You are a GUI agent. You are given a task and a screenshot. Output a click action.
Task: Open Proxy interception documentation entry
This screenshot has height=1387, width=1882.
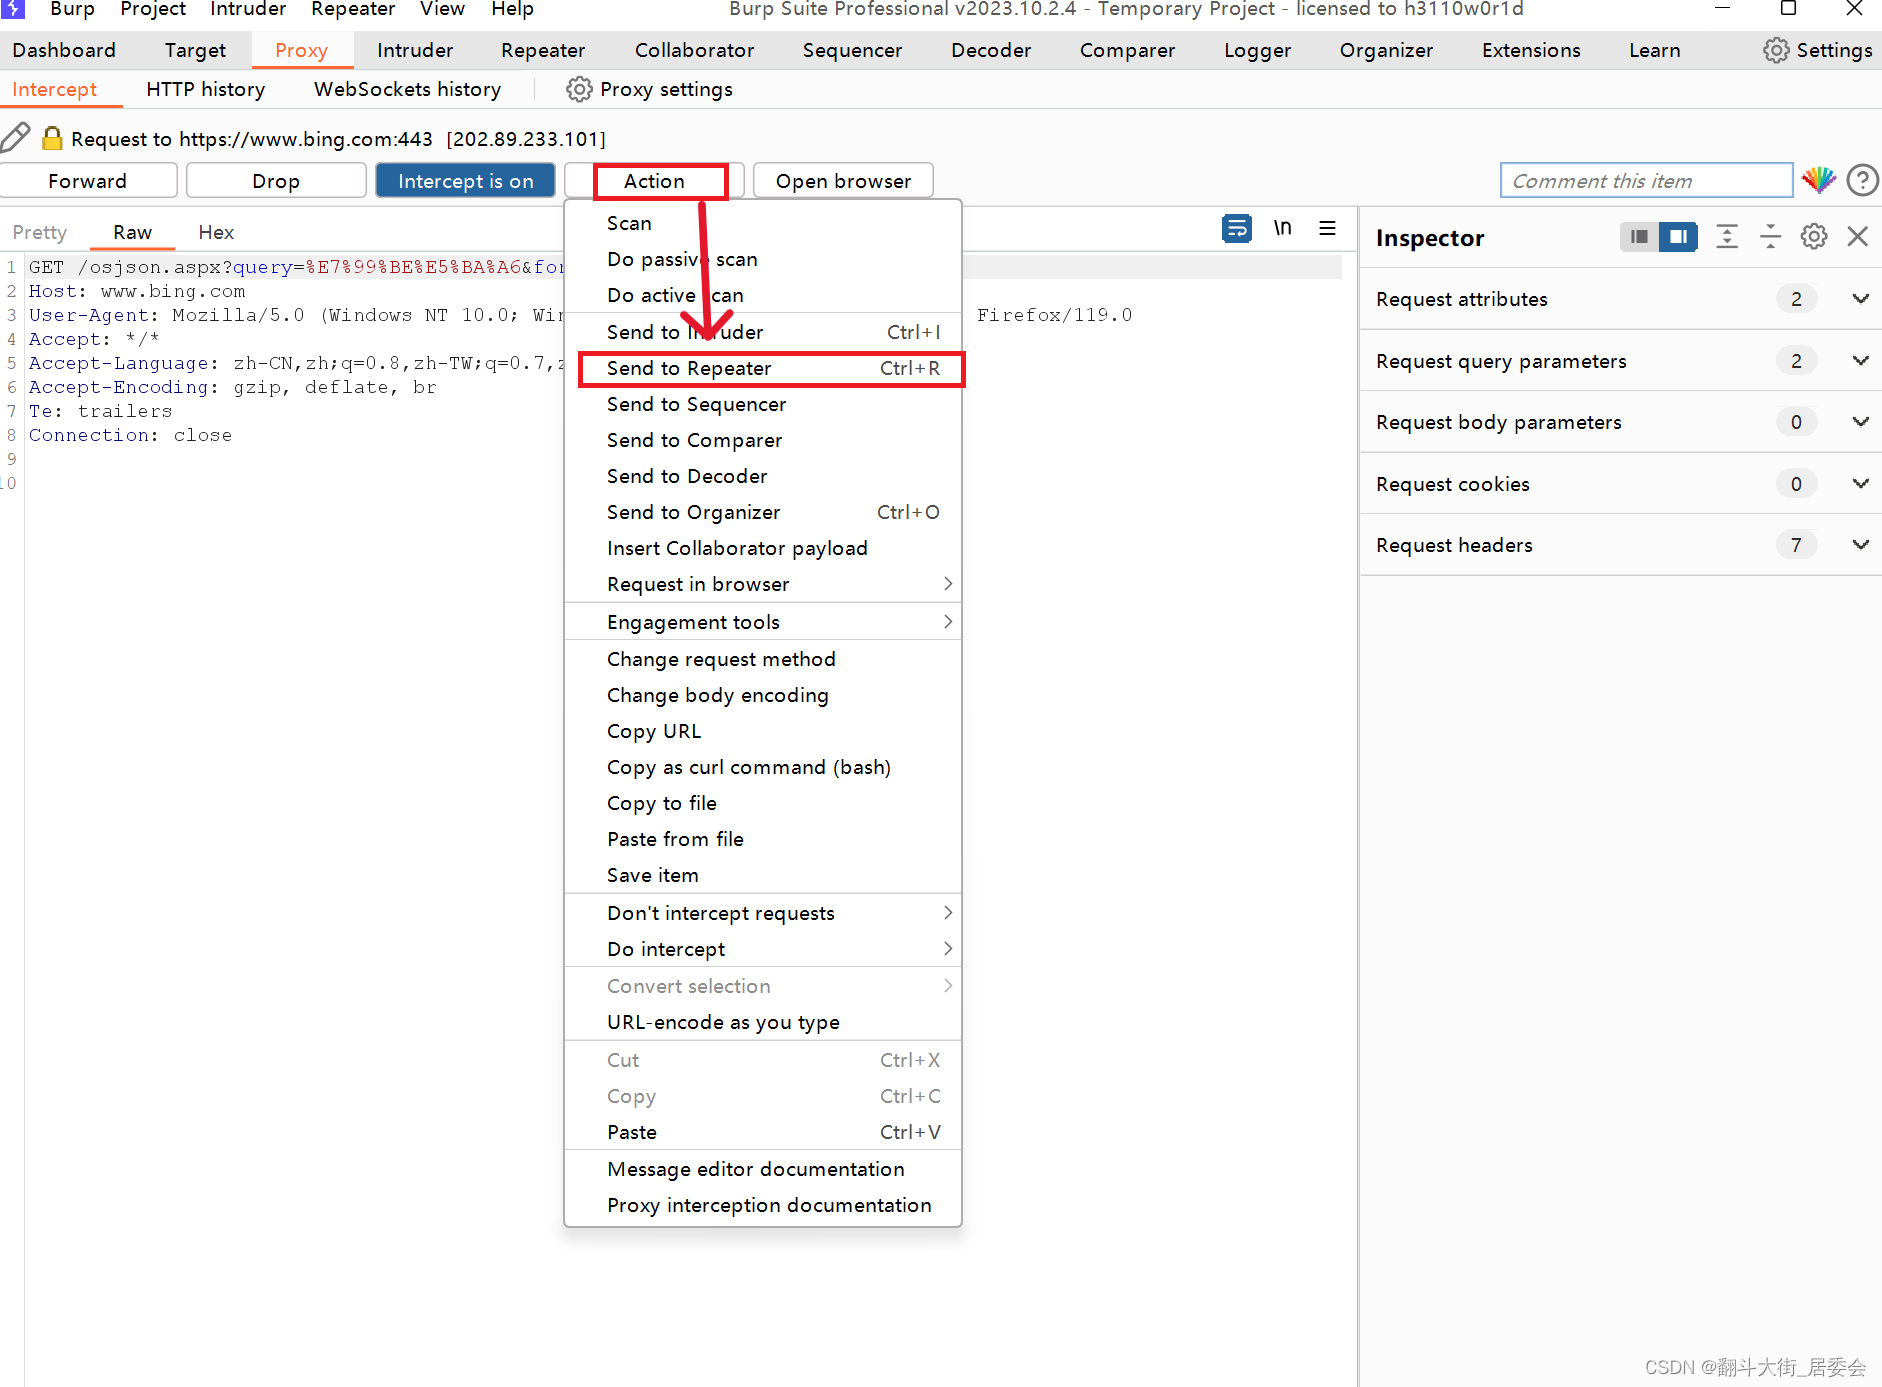point(763,1205)
